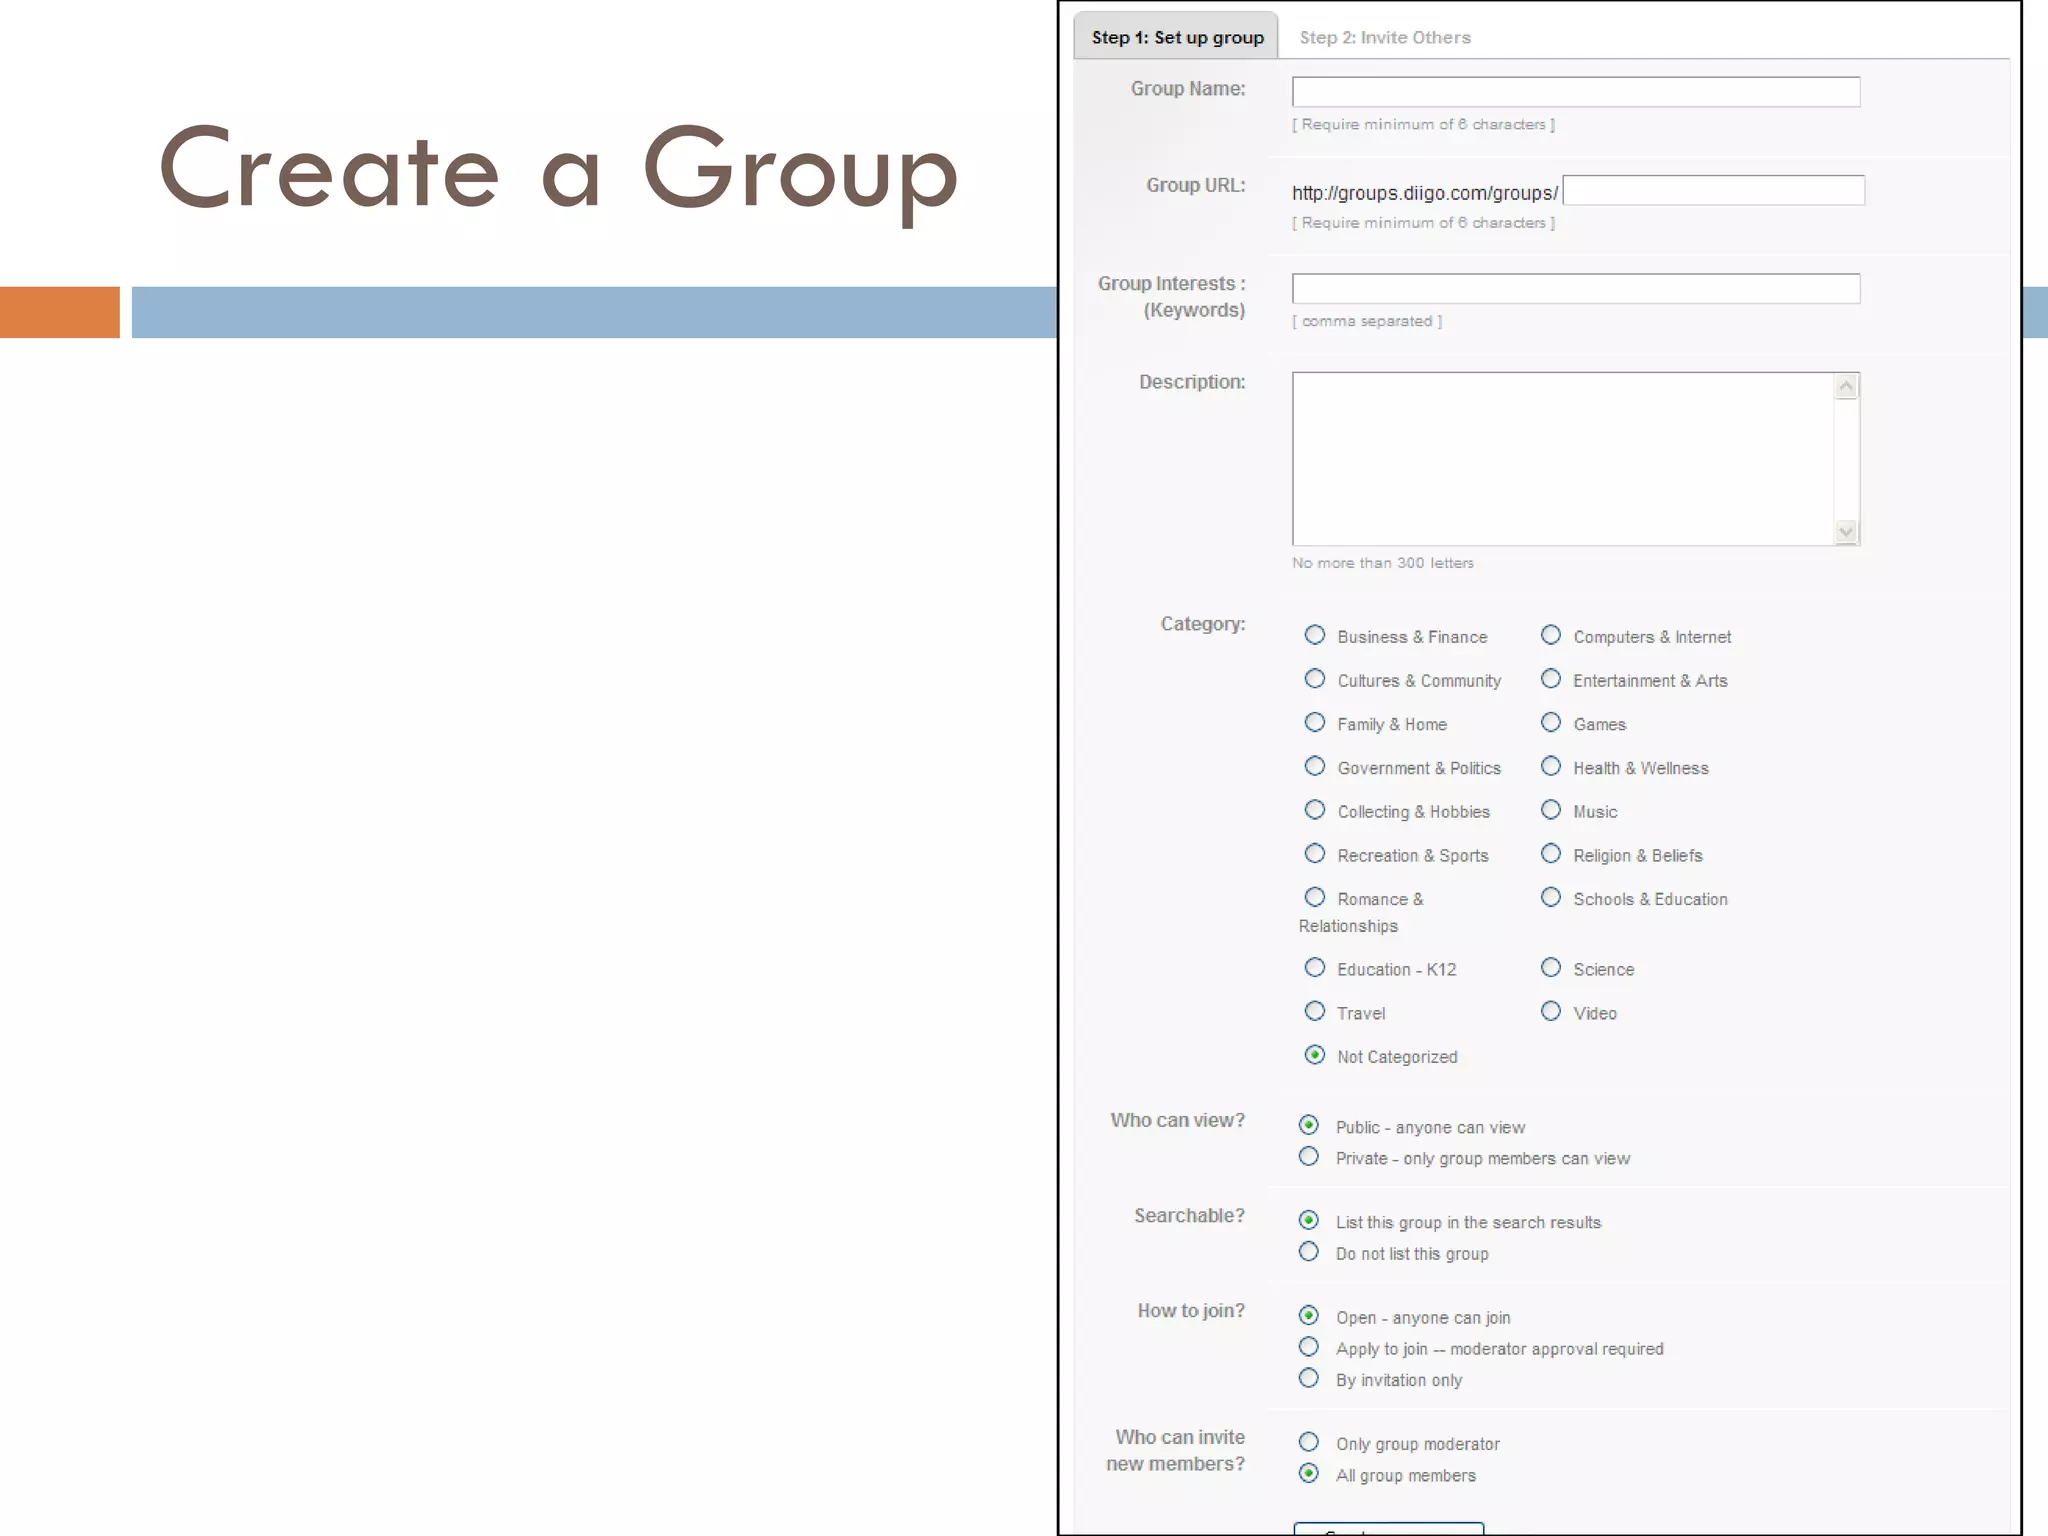Select the Education - K12 radio button
This screenshot has width=2048, height=1536.
pyautogui.click(x=1315, y=968)
